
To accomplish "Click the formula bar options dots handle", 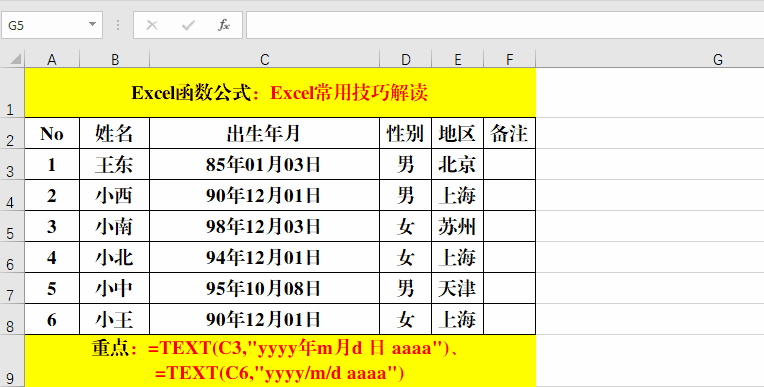I will coord(118,25).
